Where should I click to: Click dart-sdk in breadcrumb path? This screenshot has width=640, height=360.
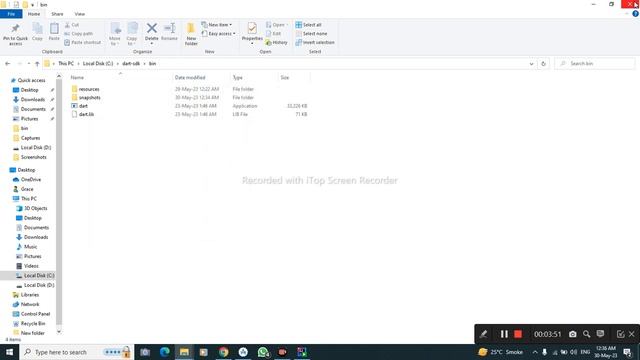[131, 64]
